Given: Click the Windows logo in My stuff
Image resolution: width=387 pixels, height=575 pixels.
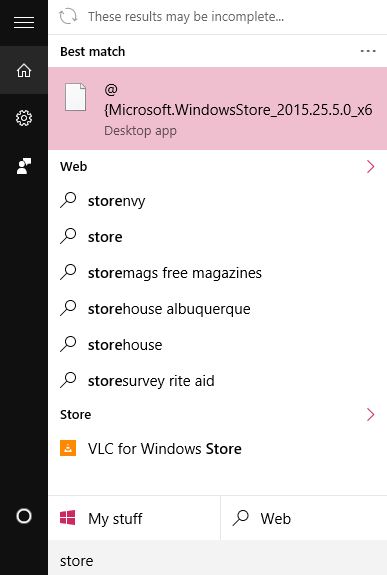Looking at the screenshot, I should point(68,518).
